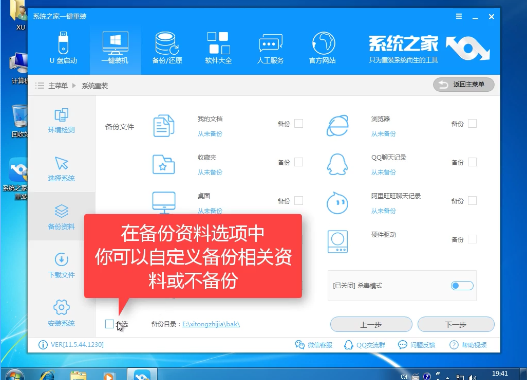The height and width of the screenshot is (380, 527).
Task: Click the taskbar clock showing 19:41
Action: click(500, 374)
